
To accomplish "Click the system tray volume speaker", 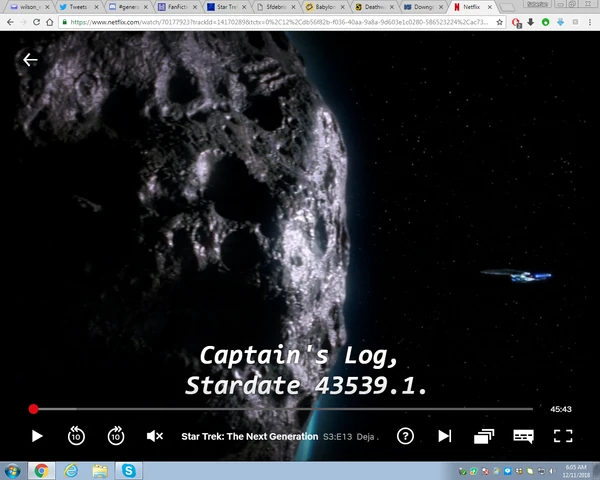I will 552,471.
